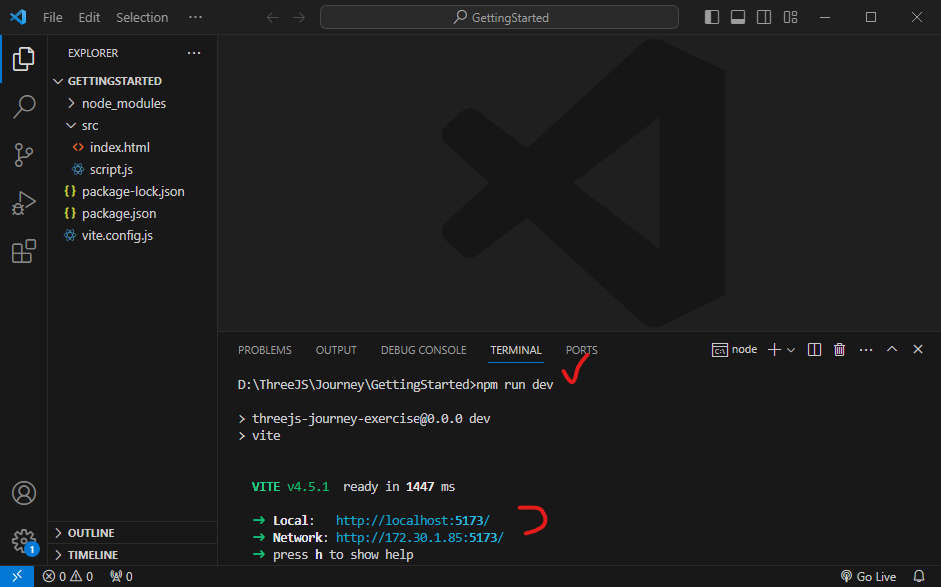Select the TERMINAL tab
Screen dimensions: 941x587
[516, 350]
